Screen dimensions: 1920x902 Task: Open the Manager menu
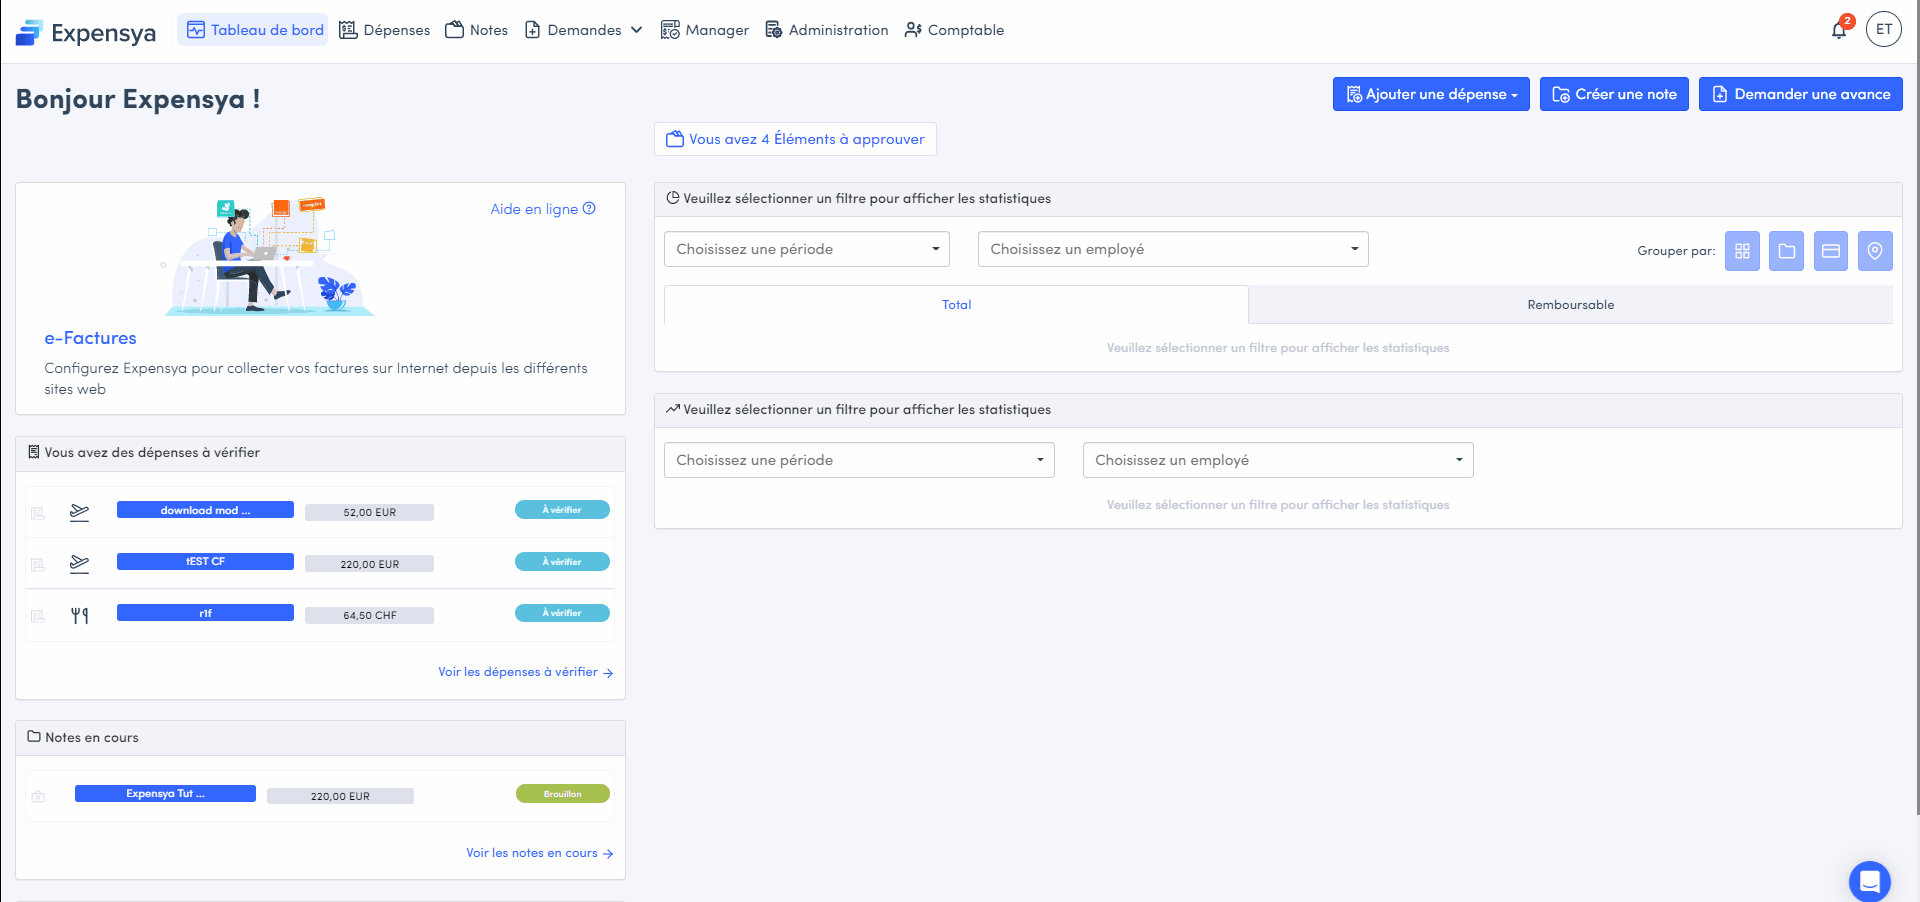[705, 30]
